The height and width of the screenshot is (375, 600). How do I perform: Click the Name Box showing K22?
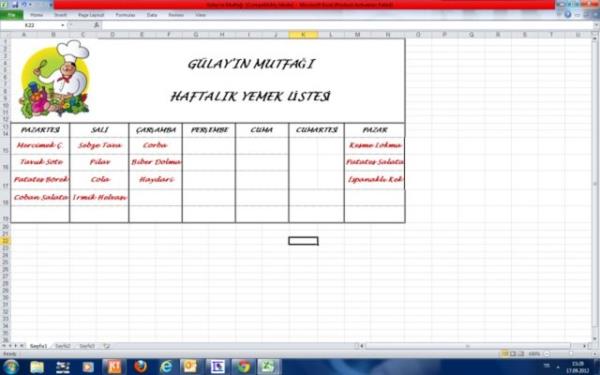pos(30,25)
